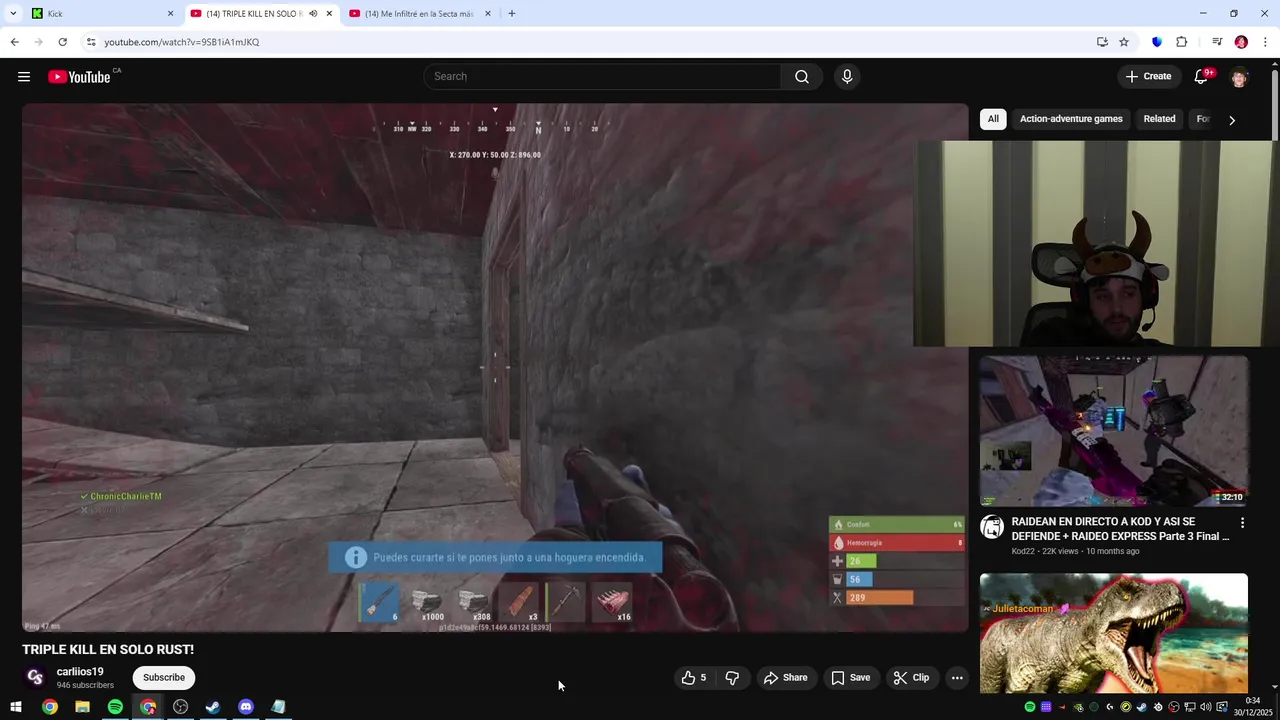Image resolution: width=1280 pixels, height=720 pixels.
Task: Share the video
Action: 785,678
